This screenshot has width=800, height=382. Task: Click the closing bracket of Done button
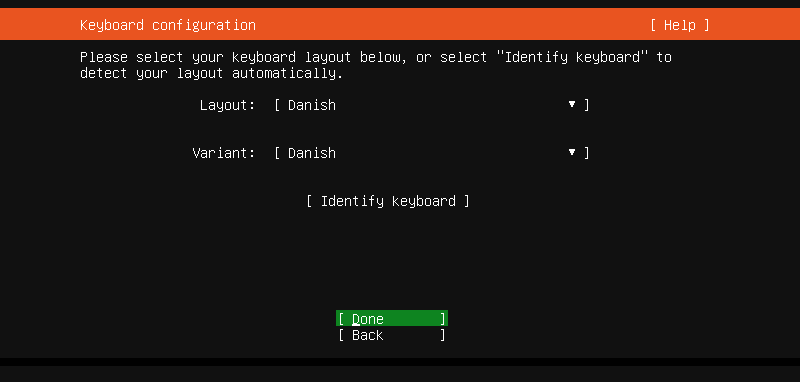click(x=443, y=319)
